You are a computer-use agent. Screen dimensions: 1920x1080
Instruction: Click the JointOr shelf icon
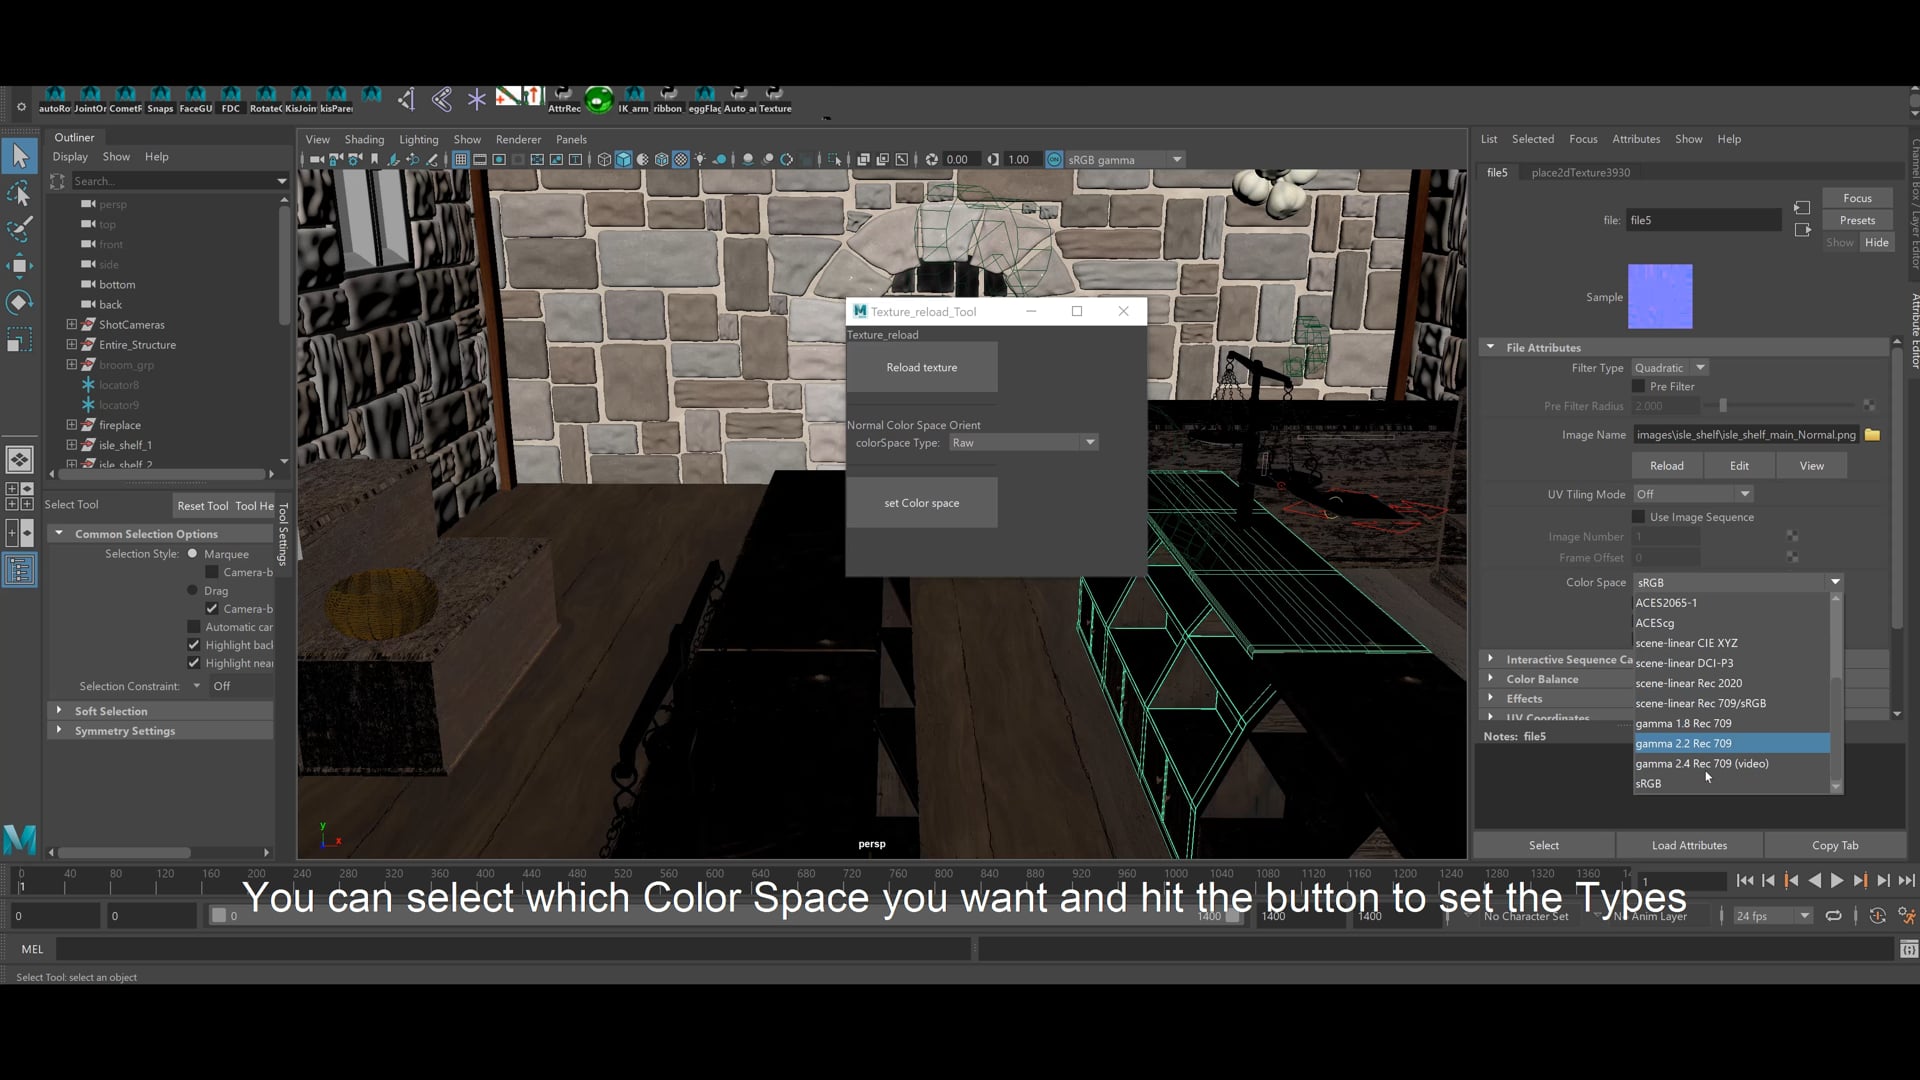pos(90,100)
